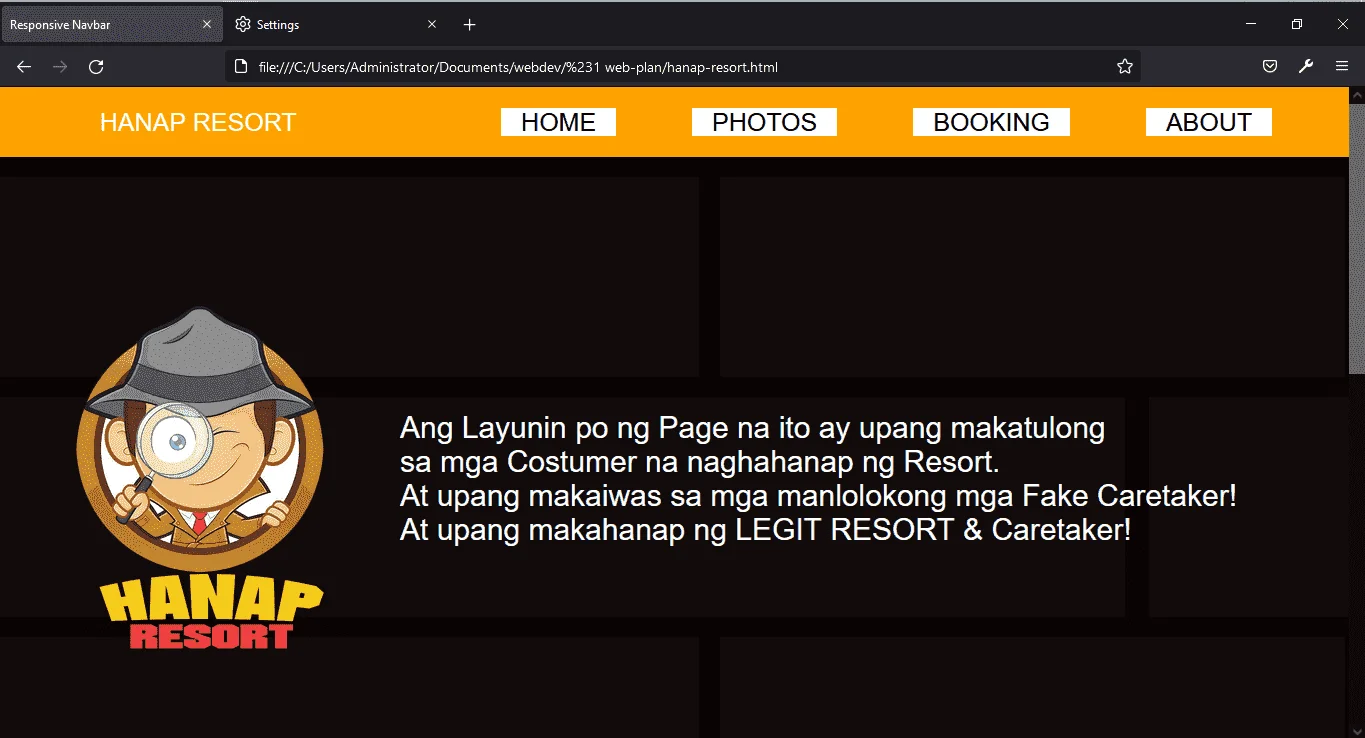Open the Pocket save icon

tap(1269, 67)
